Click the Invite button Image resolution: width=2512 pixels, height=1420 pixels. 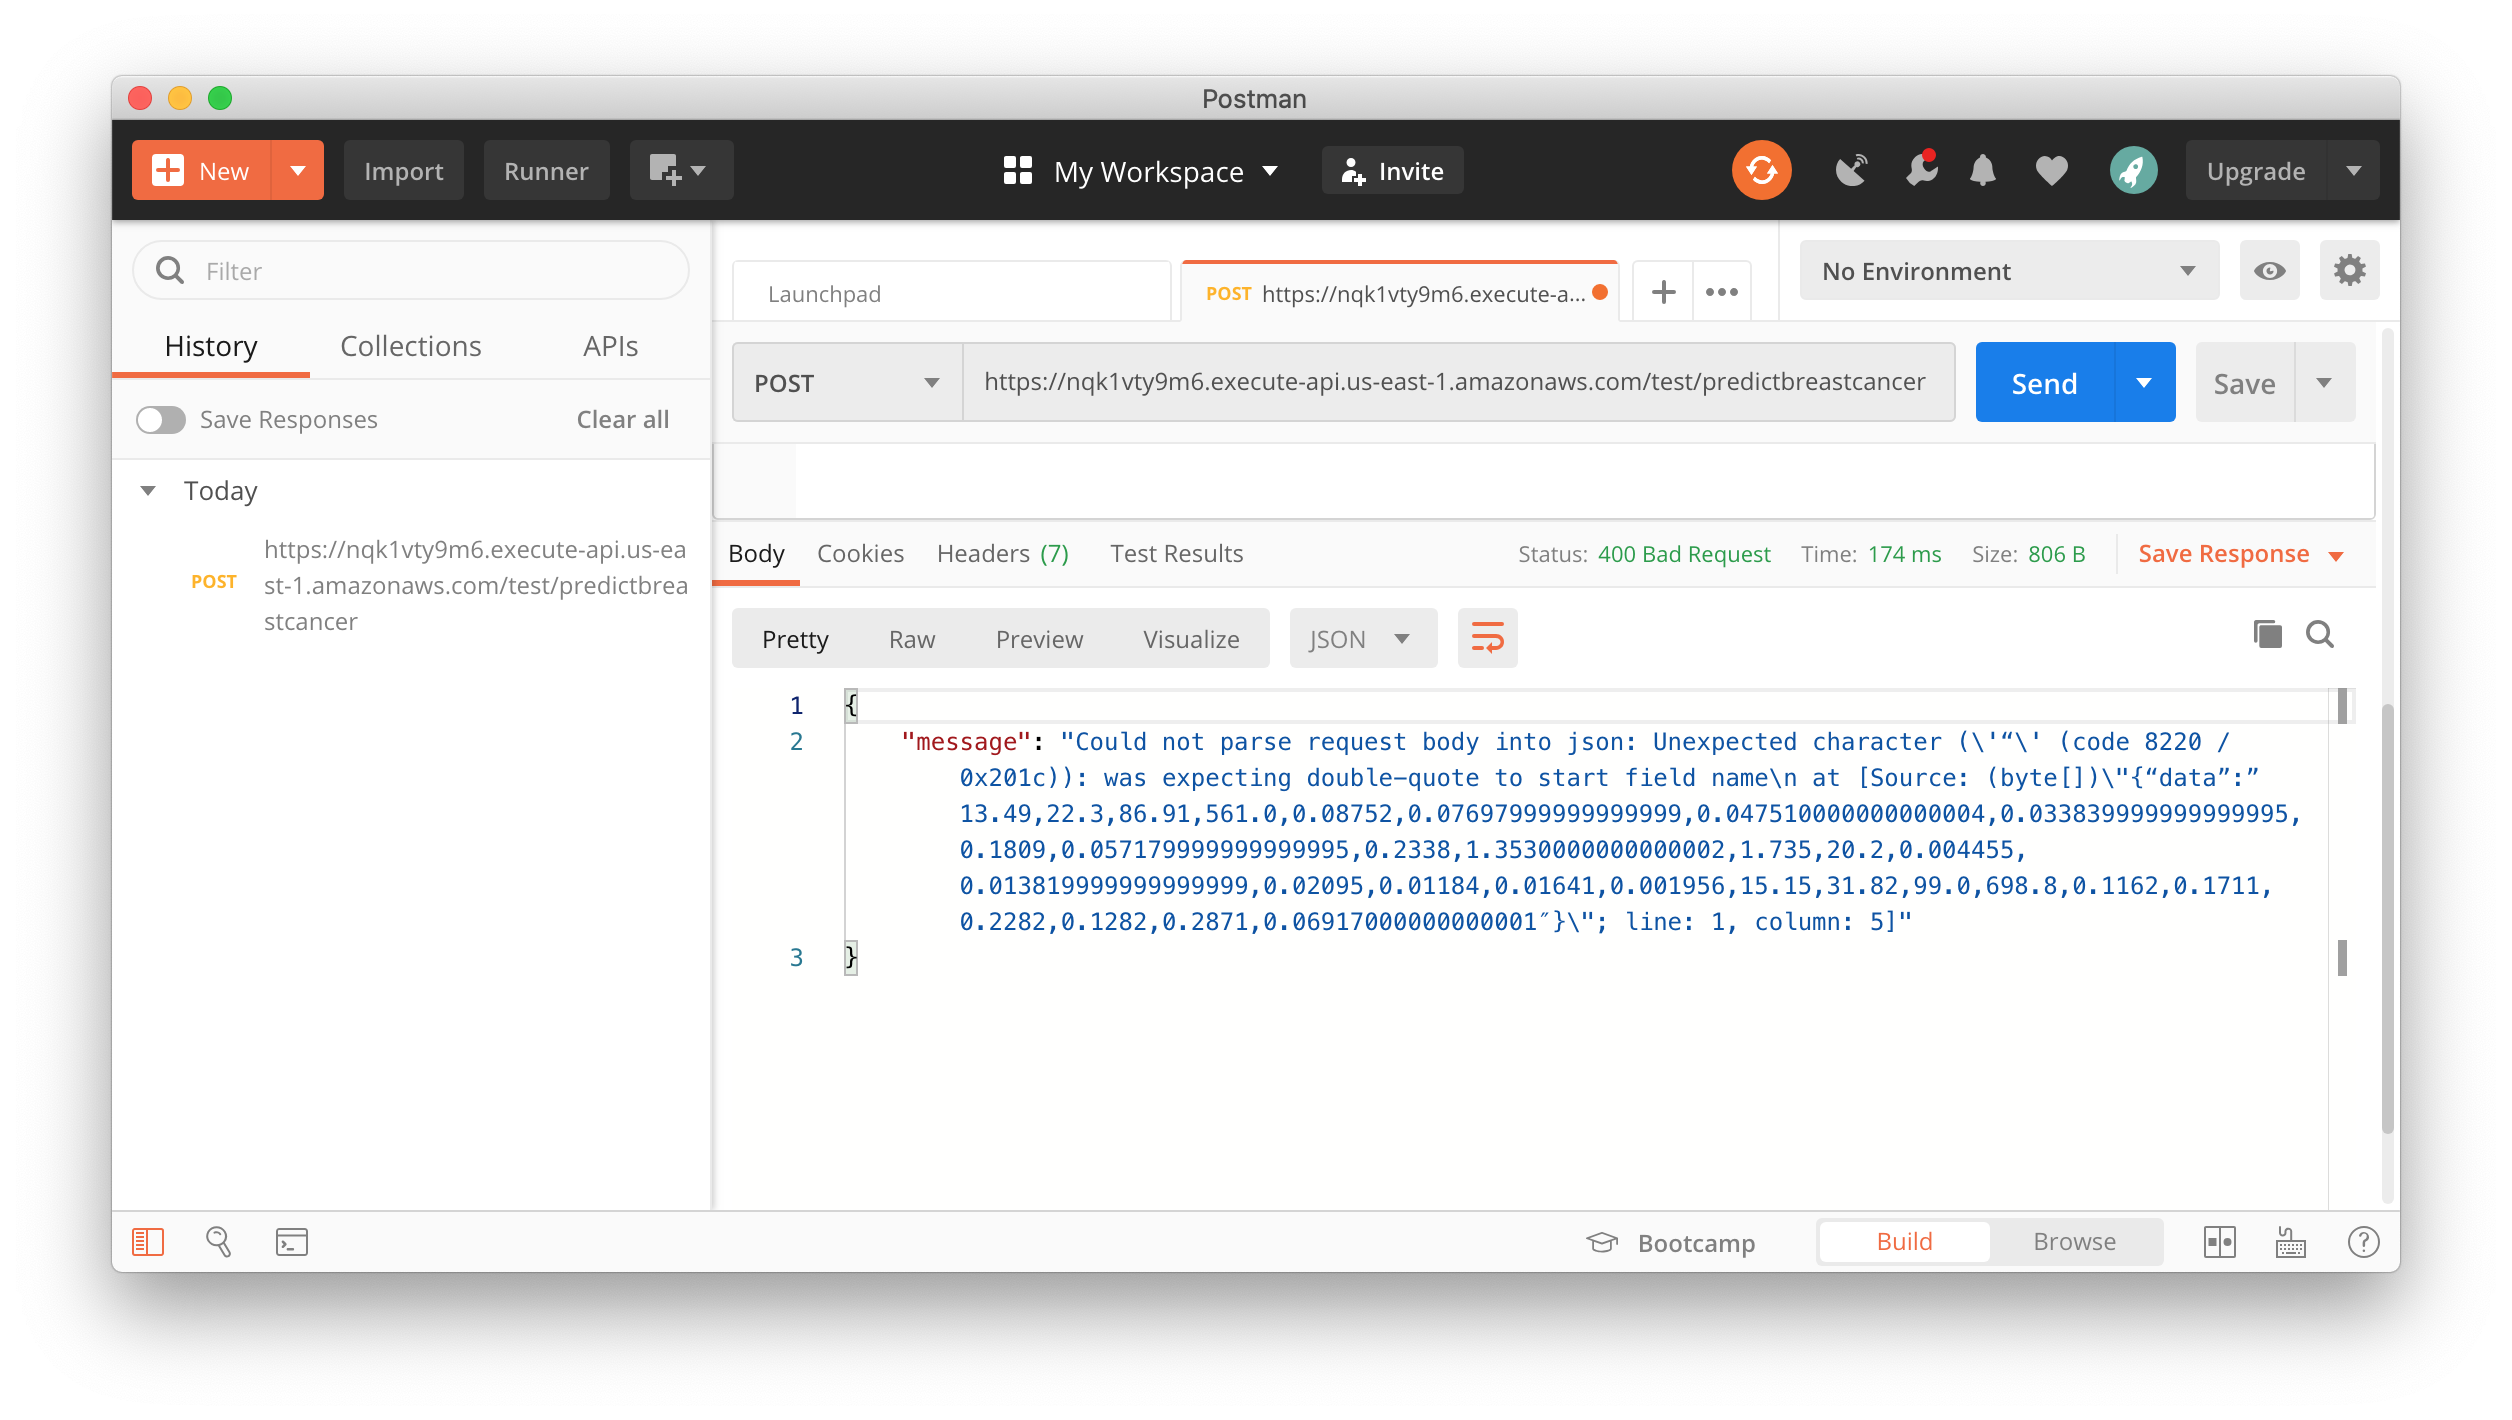pyautogui.click(x=1392, y=170)
